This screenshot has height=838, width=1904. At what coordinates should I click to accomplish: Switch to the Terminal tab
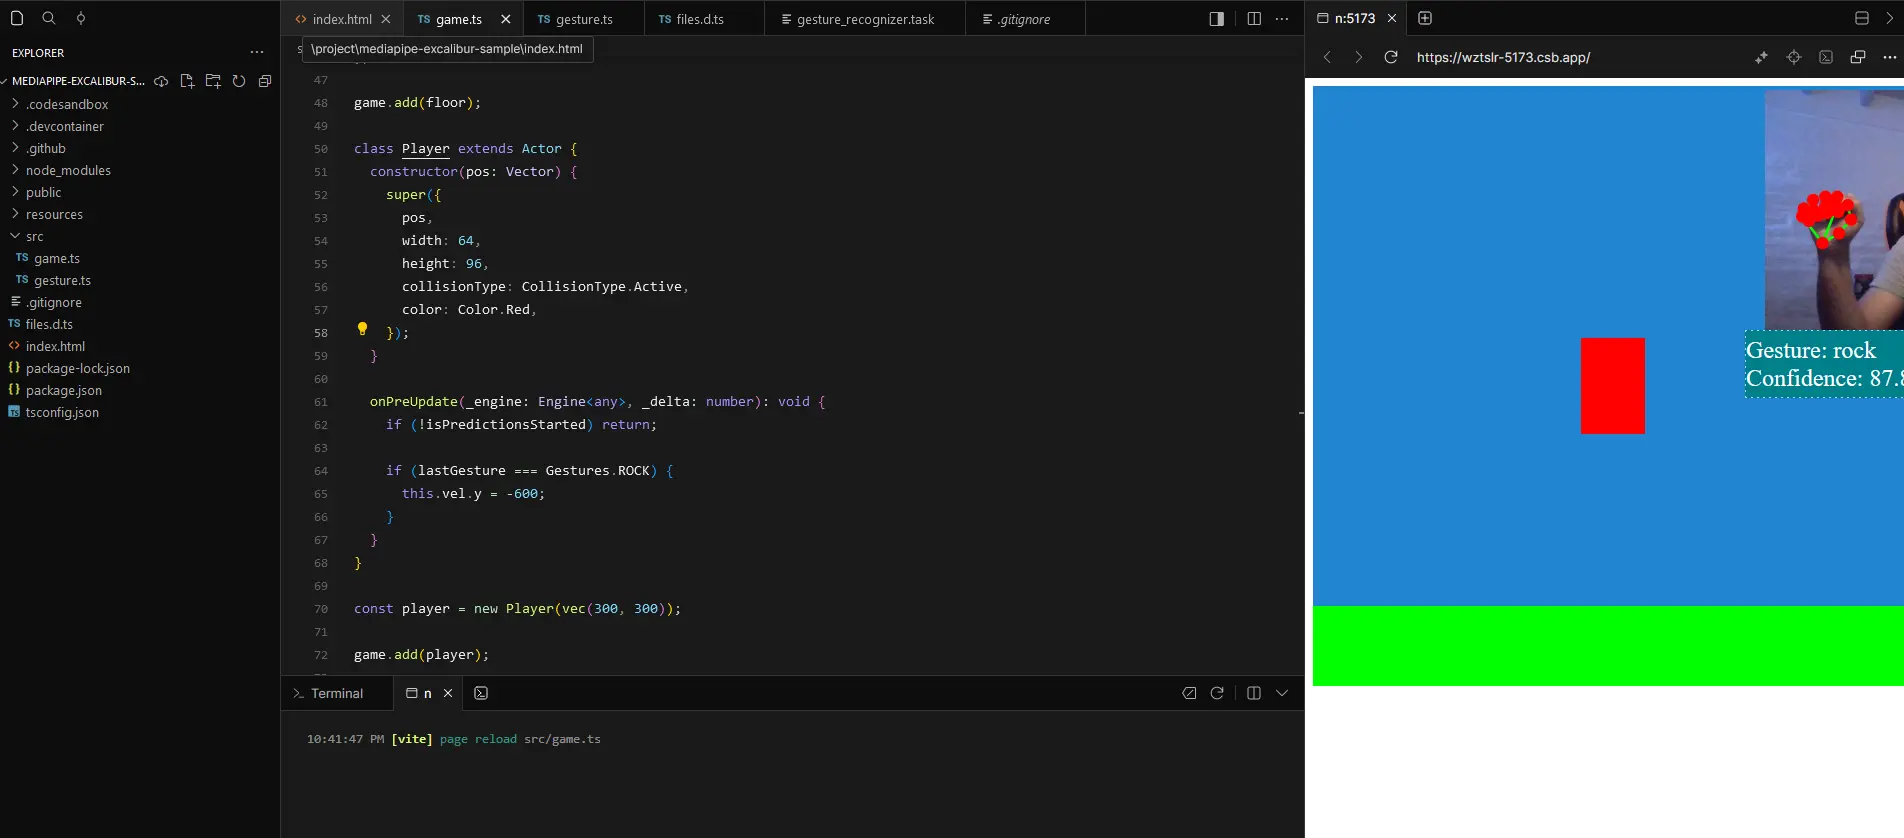click(328, 693)
